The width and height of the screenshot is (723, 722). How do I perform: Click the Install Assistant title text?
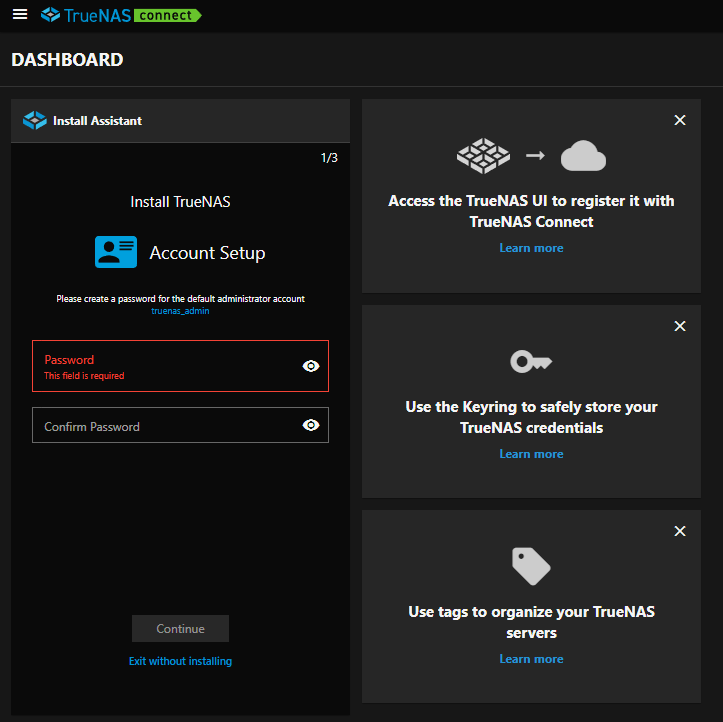coord(97,121)
